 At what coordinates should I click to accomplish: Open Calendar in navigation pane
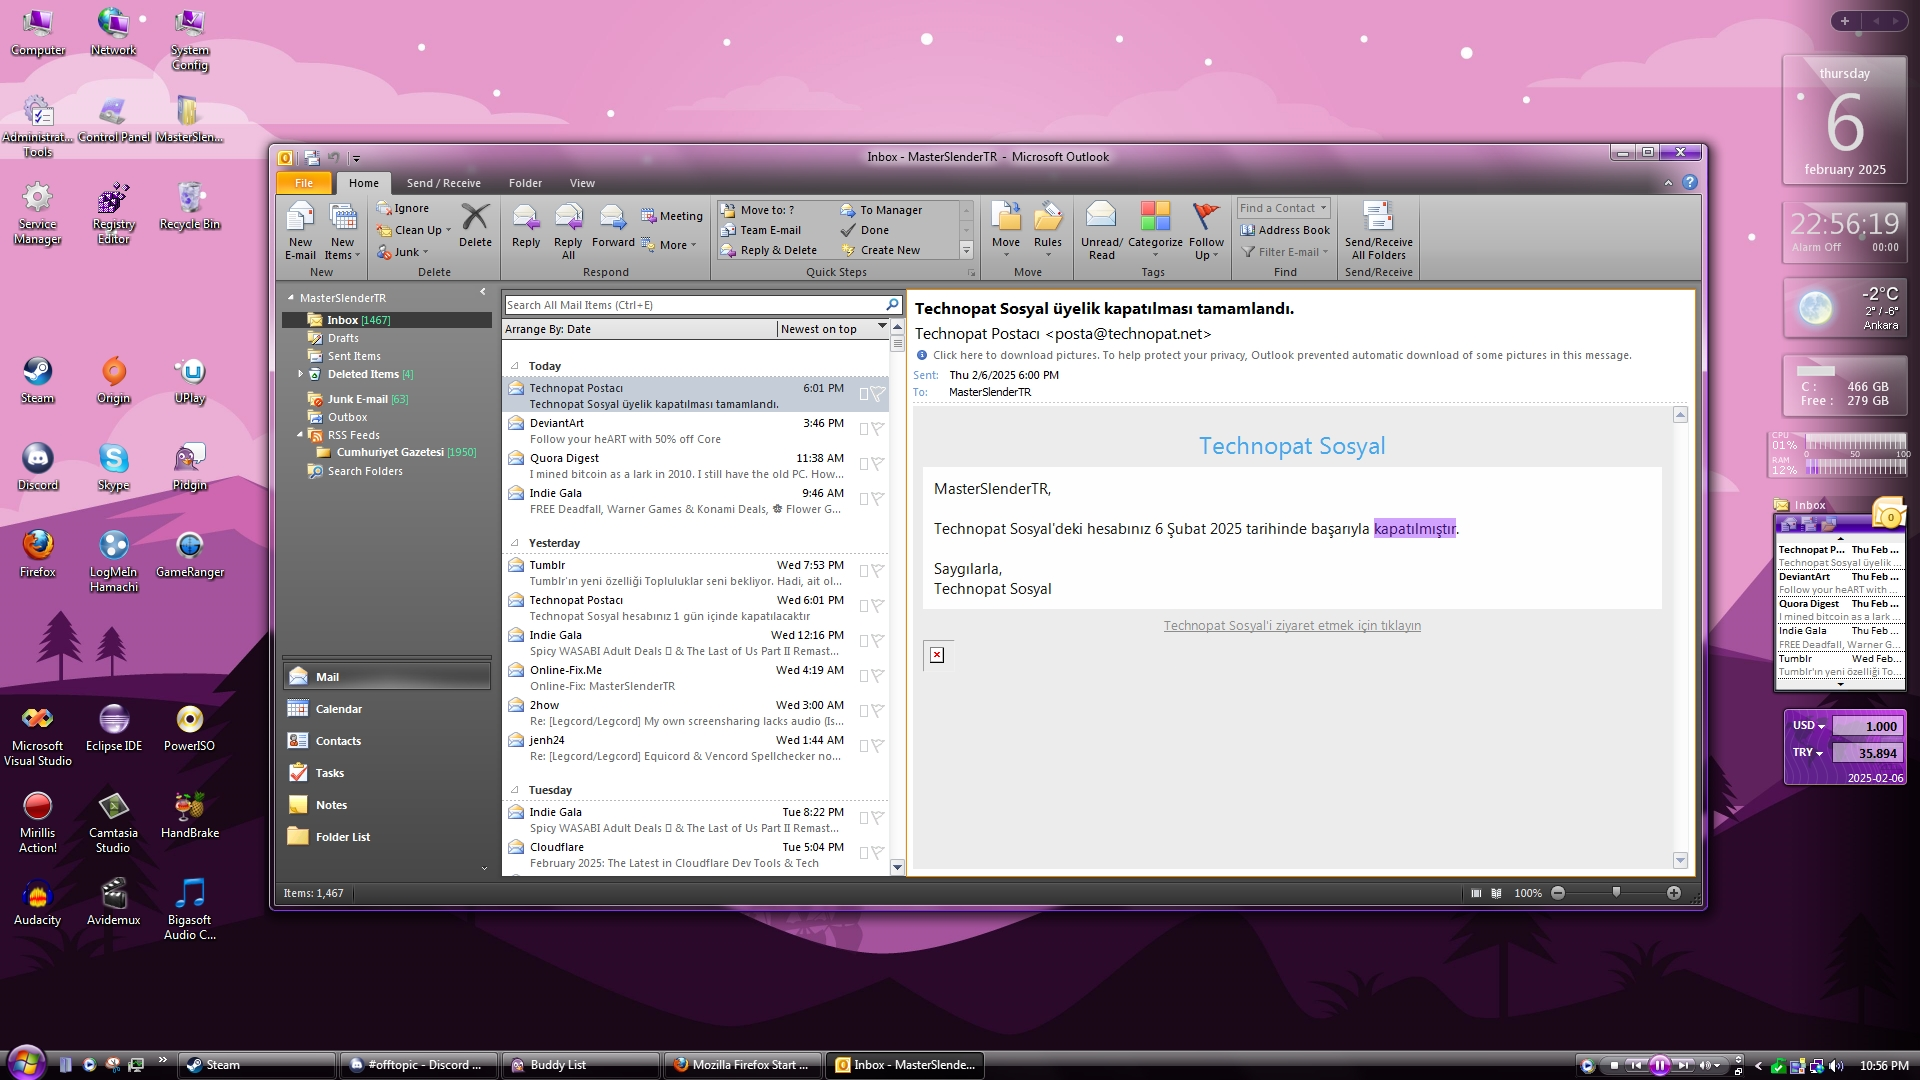[x=386, y=709]
